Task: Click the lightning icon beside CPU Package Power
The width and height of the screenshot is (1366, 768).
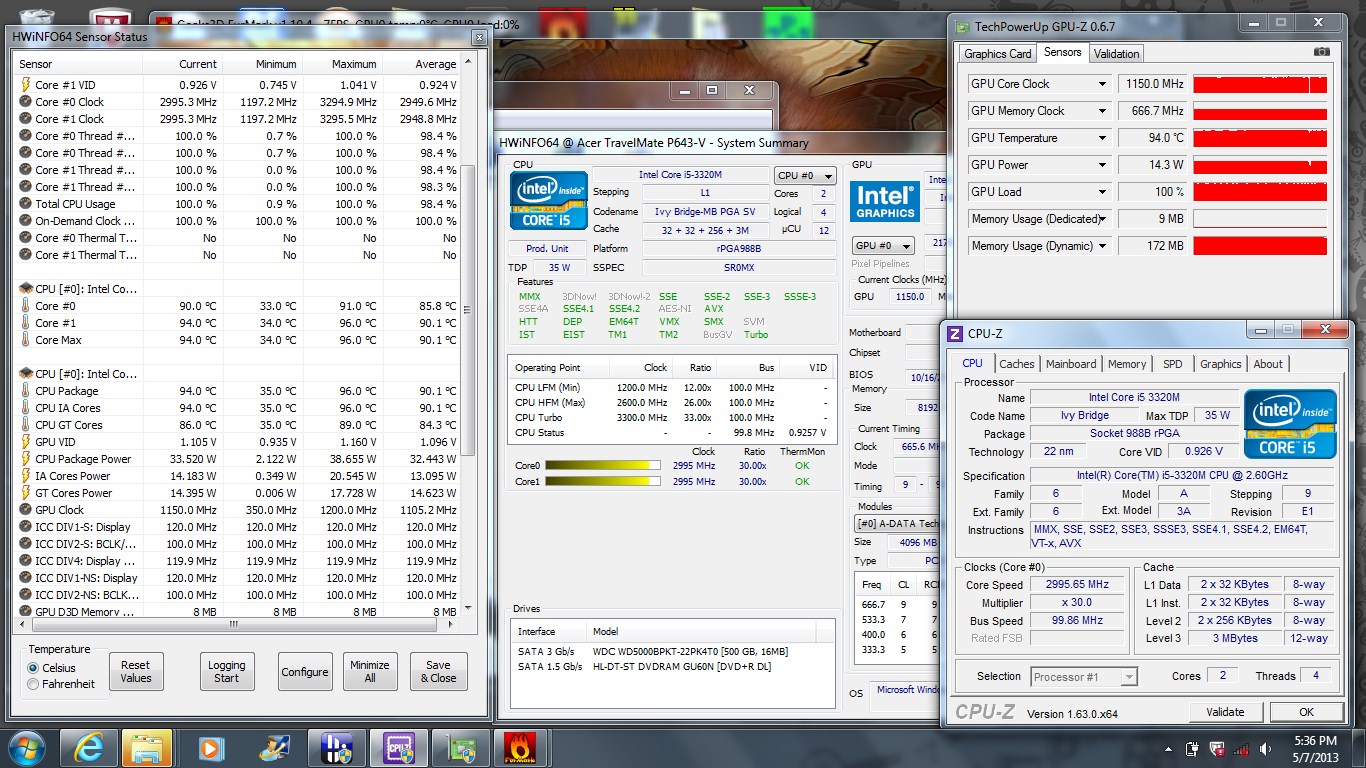Action: click(25, 459)
